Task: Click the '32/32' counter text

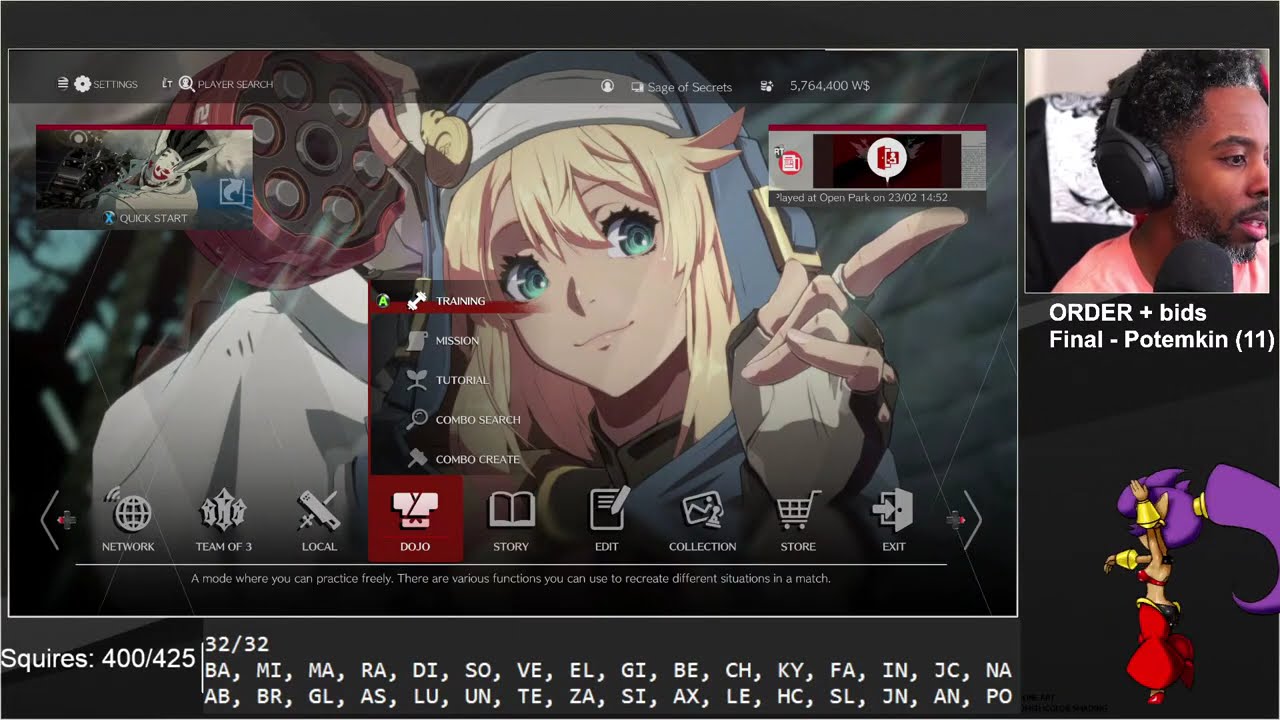Action: [236, 645]
